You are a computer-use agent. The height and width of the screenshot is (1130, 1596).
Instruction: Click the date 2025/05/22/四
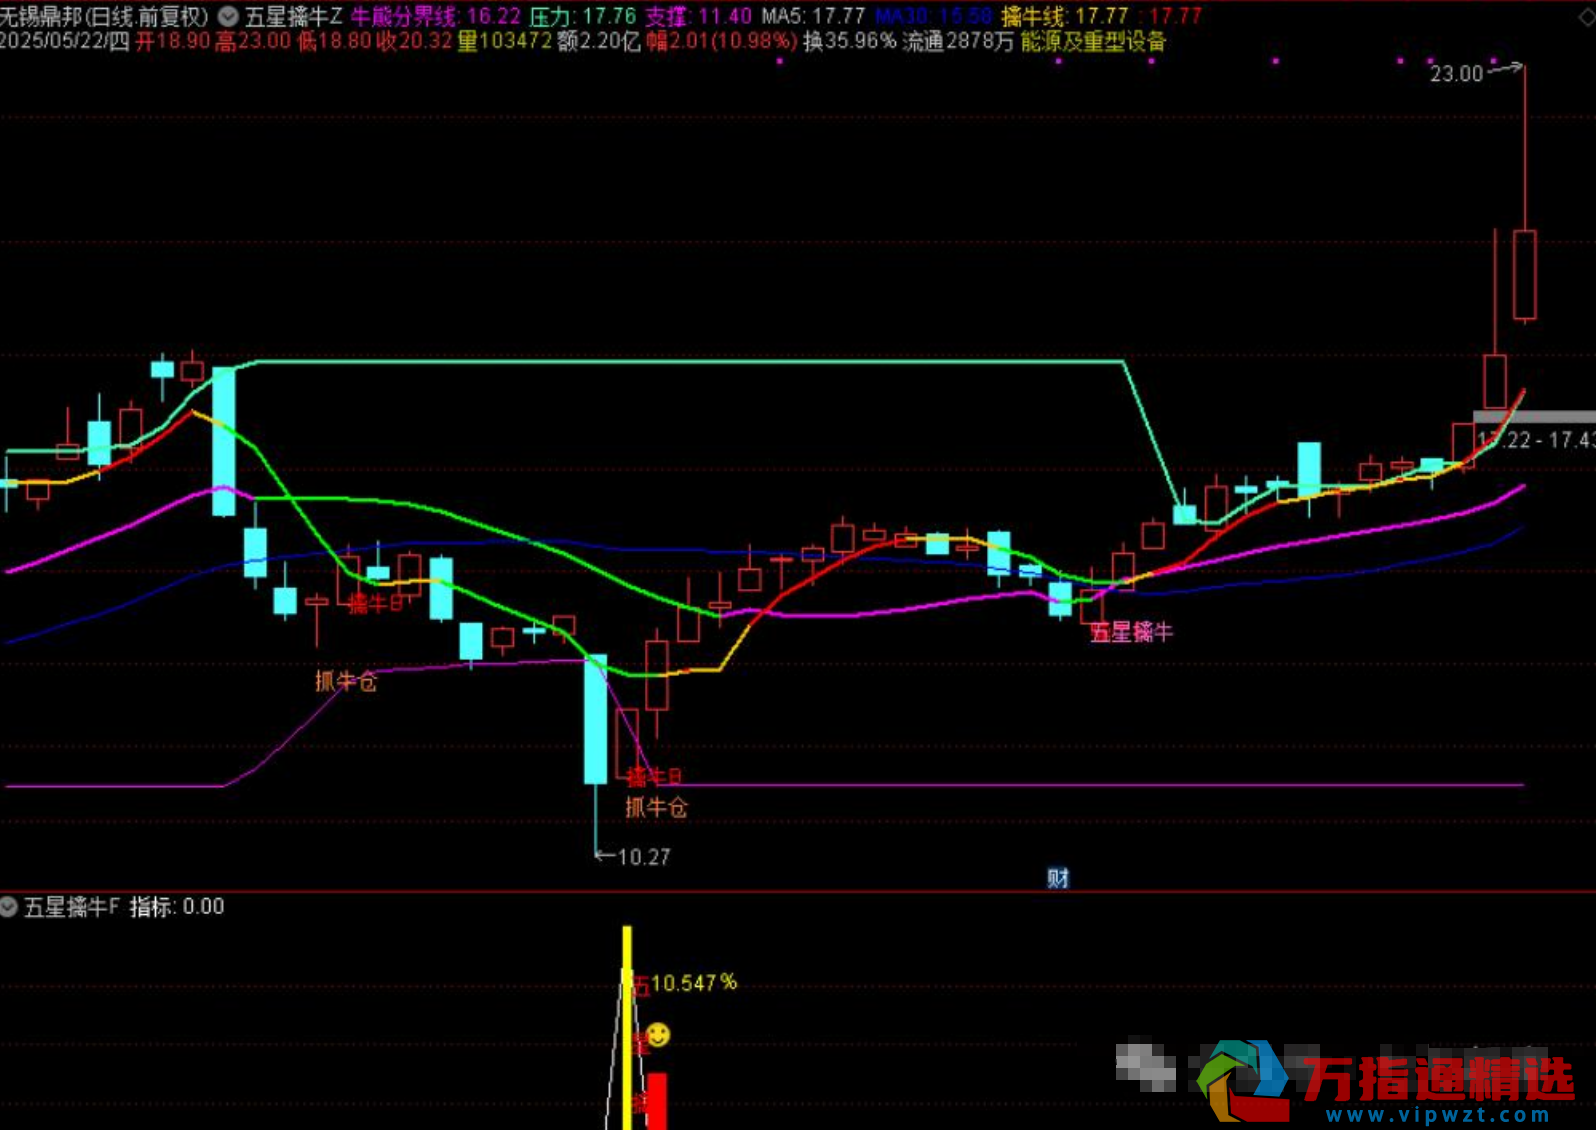(65, 41)
